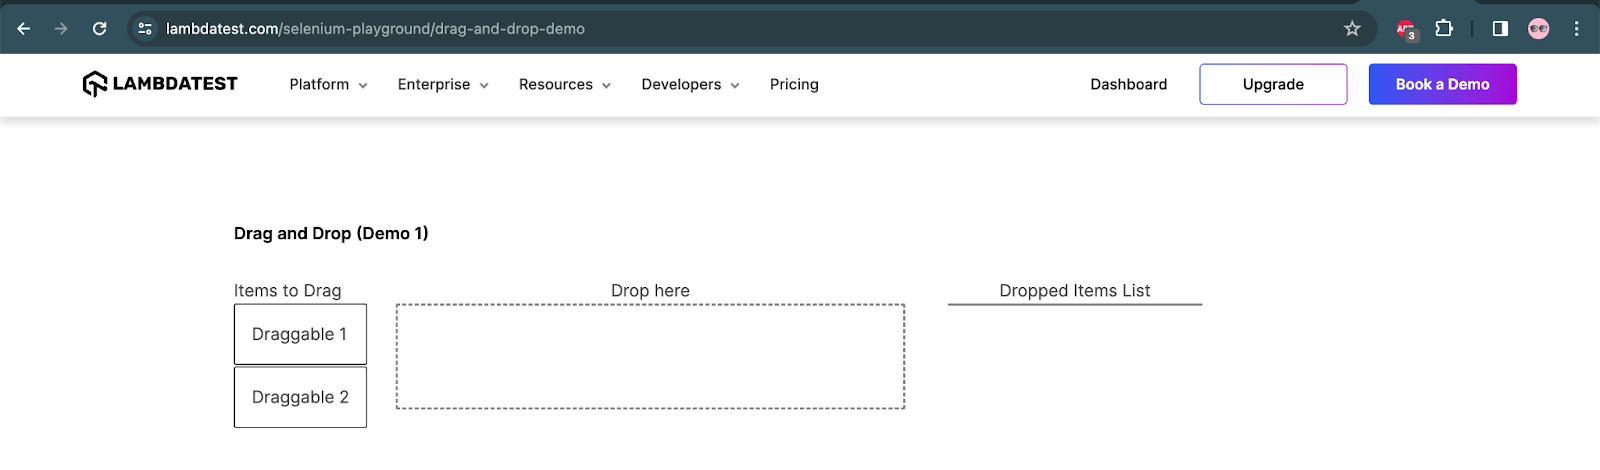Reload the page with the refresh icon
Viewport: 1600px width, 470px height.
pyautogui.click(x=99, y=29)
